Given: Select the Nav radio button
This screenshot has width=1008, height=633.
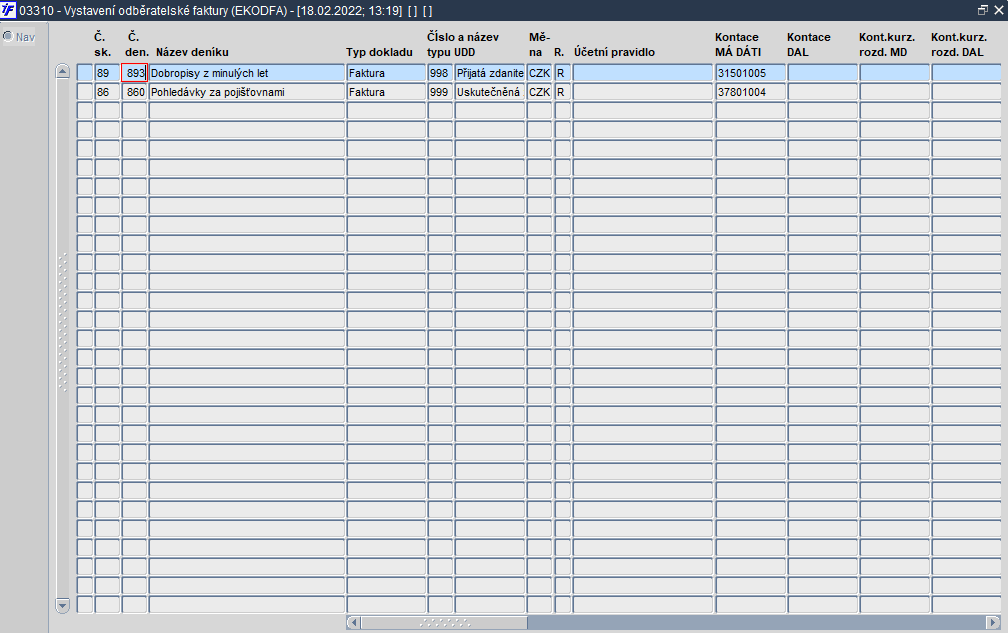Looking at the screenshot, I should click(x=8, y=36).
